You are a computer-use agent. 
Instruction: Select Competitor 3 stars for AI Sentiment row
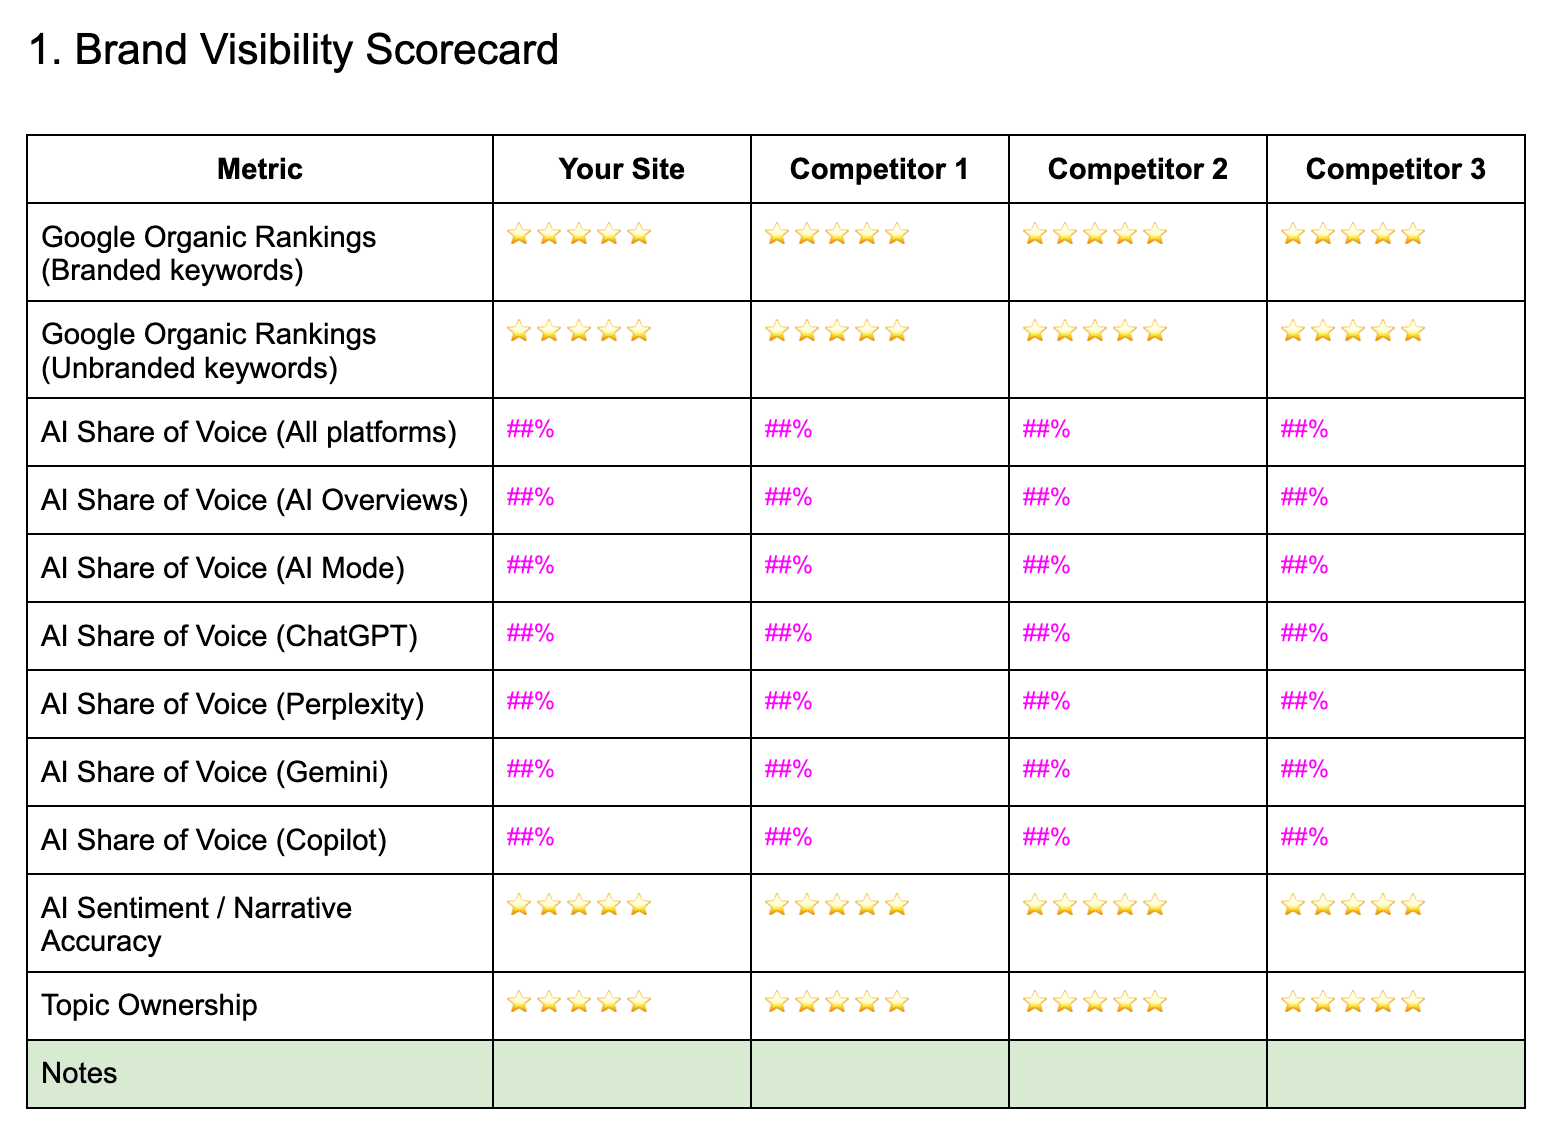pyautogui.click(x=1353, y=906)
